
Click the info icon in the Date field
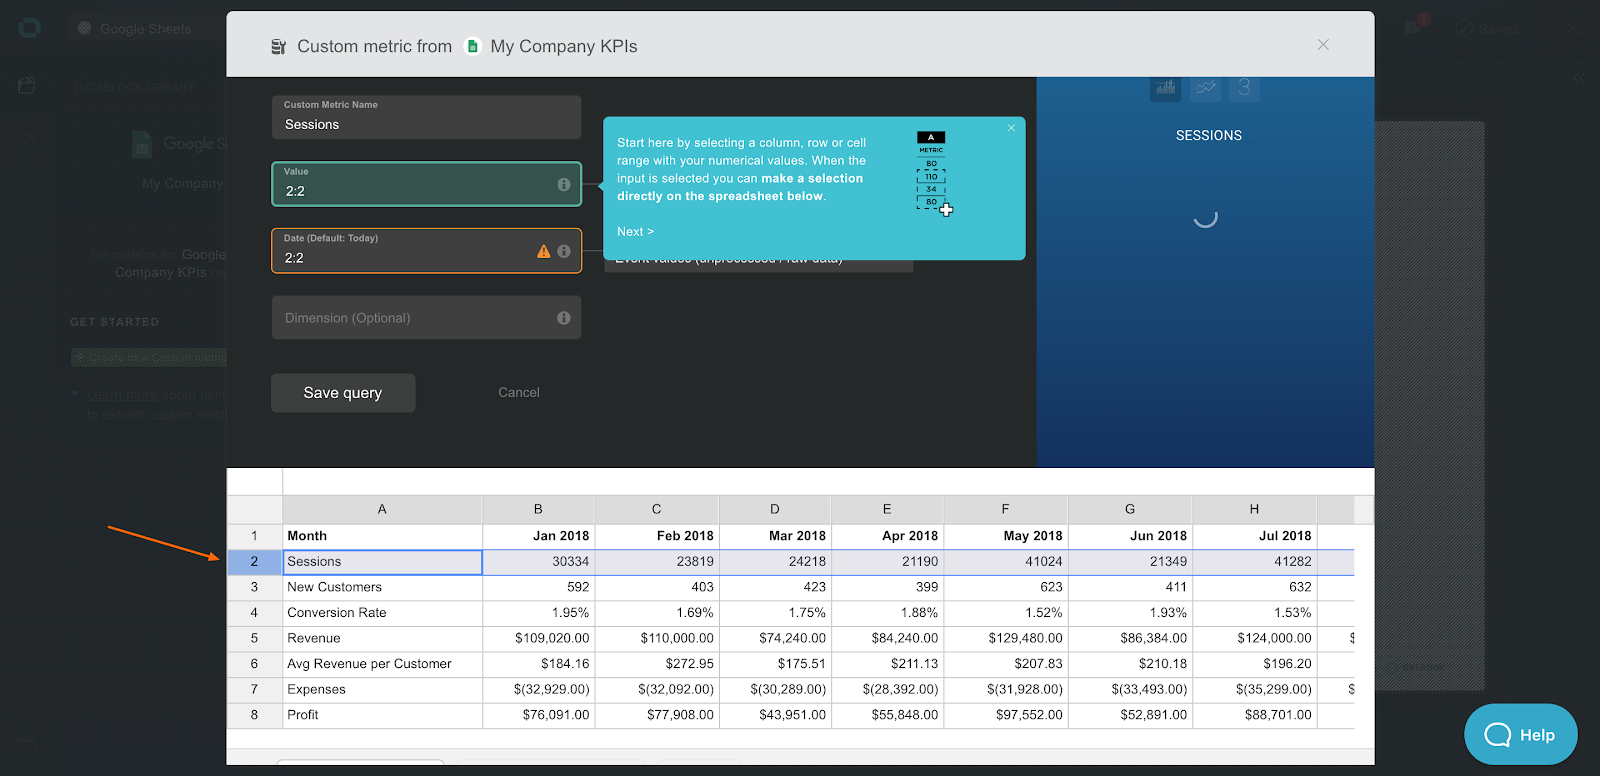pos(564,251)
